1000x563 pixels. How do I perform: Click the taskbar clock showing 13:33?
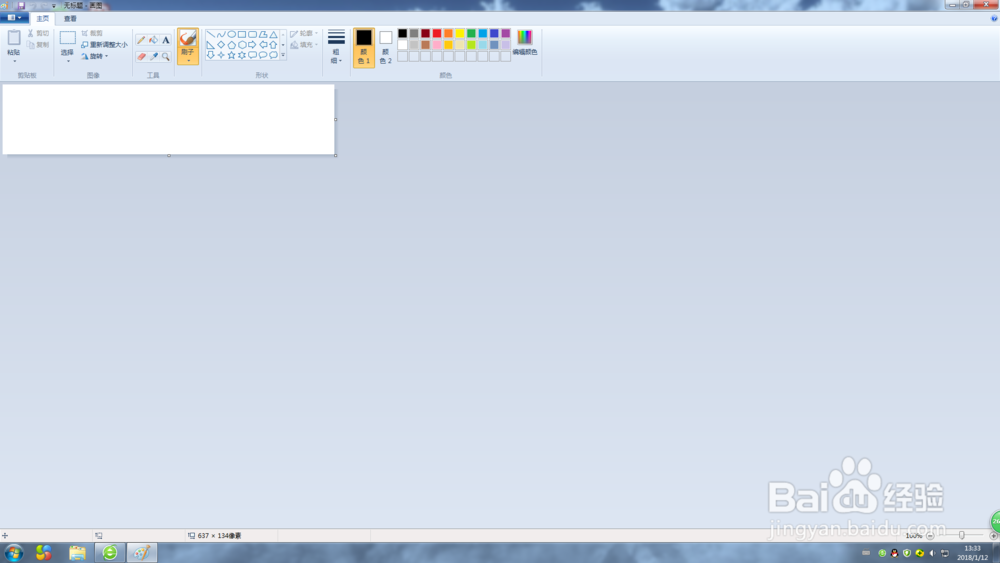click(972, 553)
